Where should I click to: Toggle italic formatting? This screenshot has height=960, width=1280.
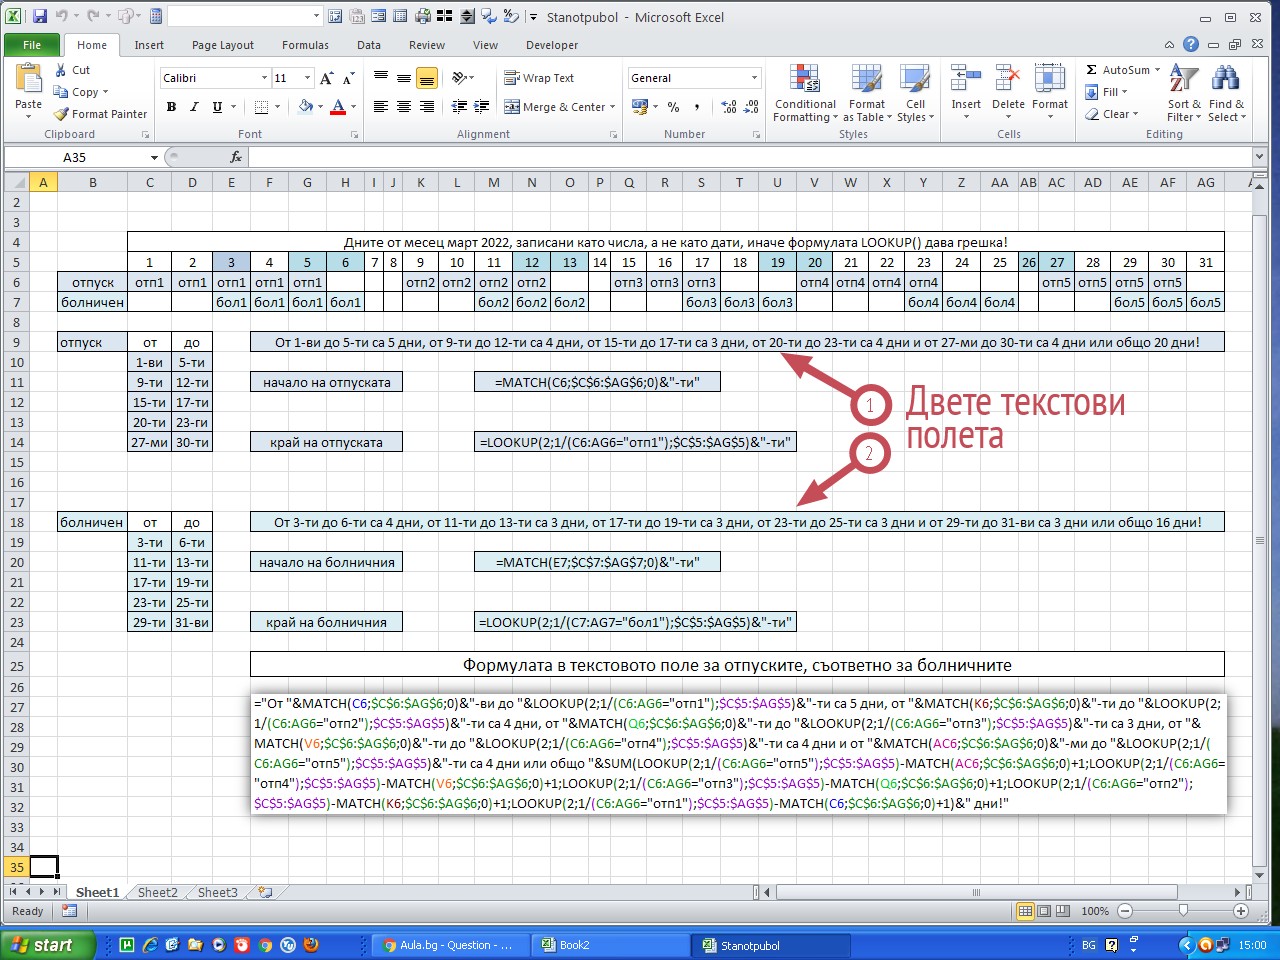[194, 107]
